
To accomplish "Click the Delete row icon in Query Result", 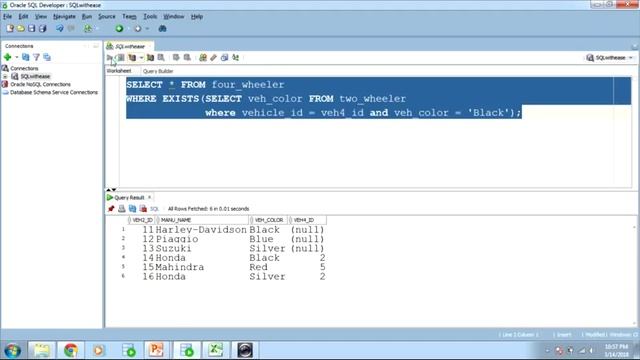I will 143,209.
